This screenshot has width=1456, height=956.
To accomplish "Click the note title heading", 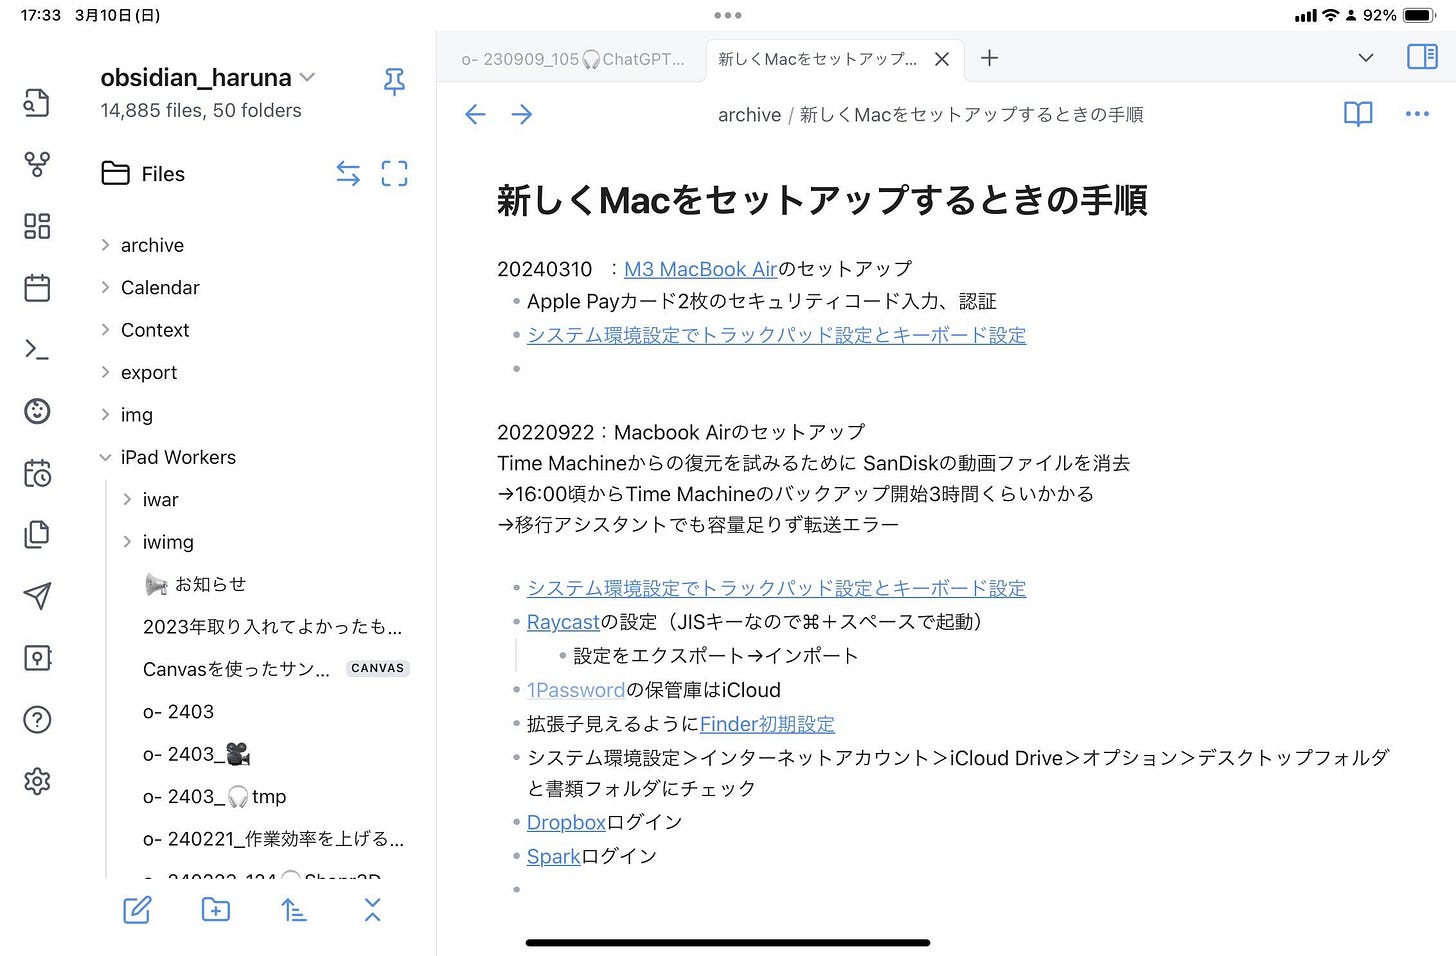I will 821,200.
